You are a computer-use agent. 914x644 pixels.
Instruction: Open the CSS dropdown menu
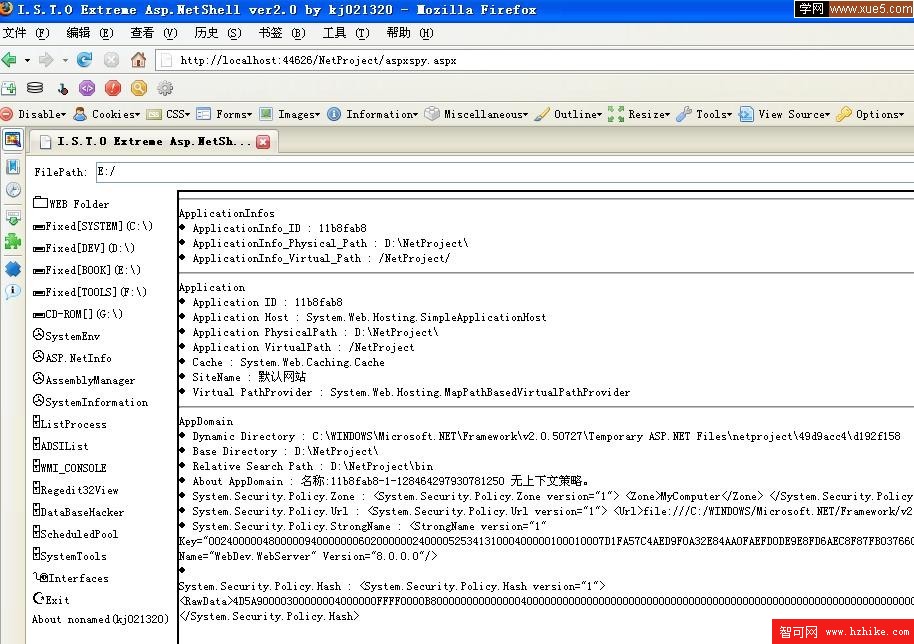click(169, 114)
